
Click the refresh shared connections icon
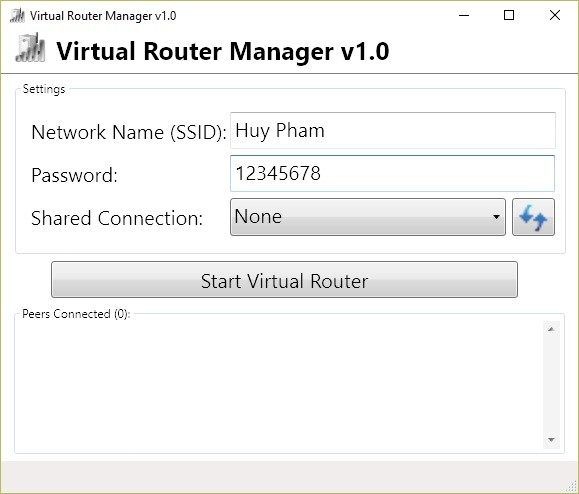[x=533, y=217]
